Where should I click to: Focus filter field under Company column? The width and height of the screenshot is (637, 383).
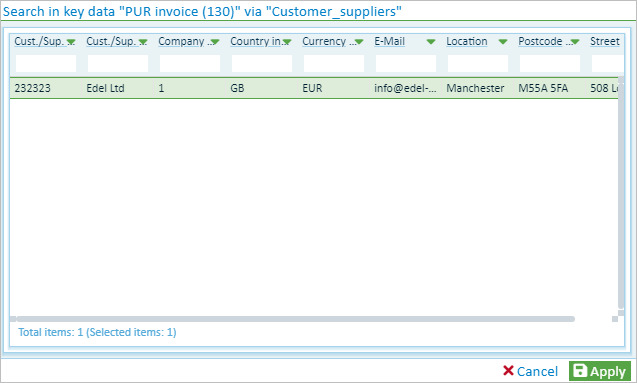pos(190,64)
